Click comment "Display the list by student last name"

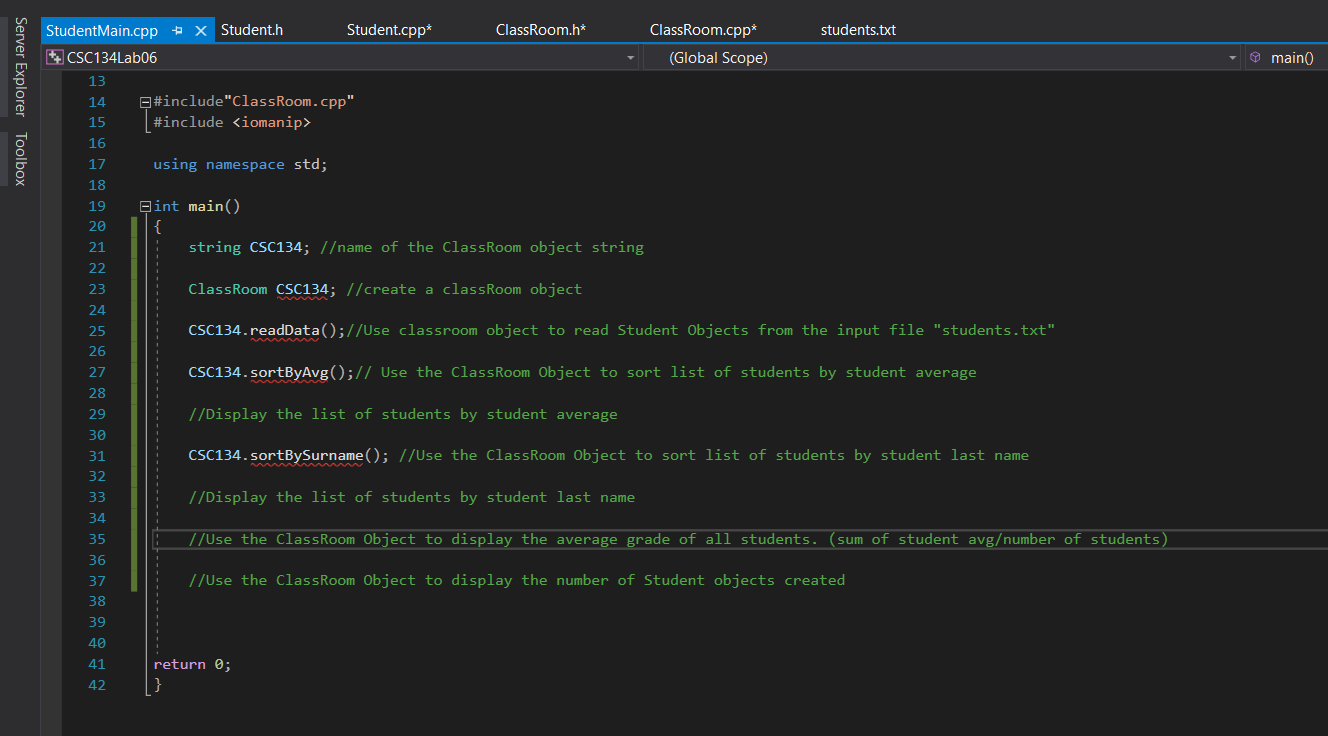click(412, 497)
